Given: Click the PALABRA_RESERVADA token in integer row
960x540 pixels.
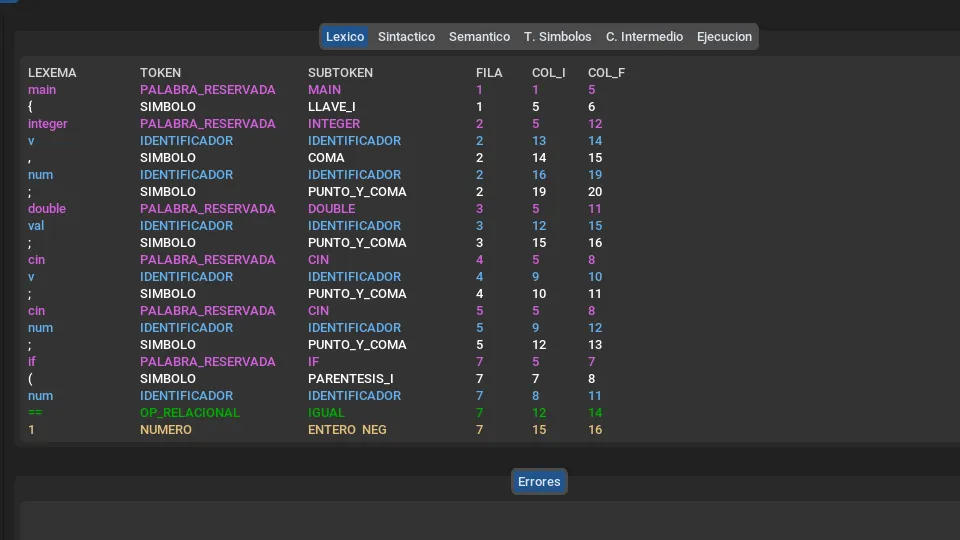Looking at the screenshot, I should [208, 124].
